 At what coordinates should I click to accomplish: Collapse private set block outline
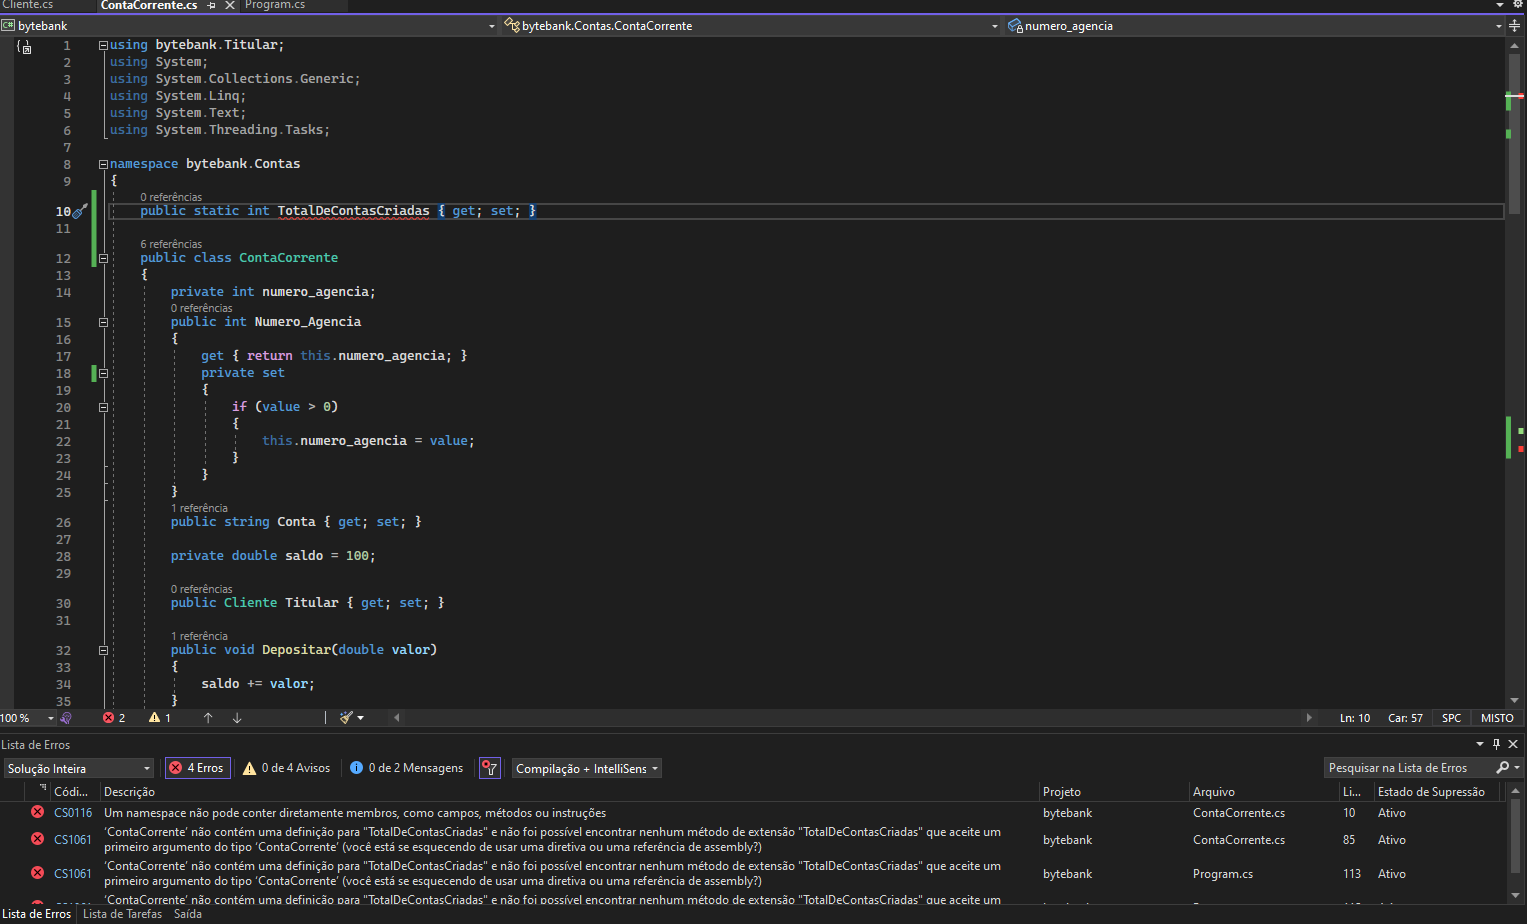(x=103, y=373)
